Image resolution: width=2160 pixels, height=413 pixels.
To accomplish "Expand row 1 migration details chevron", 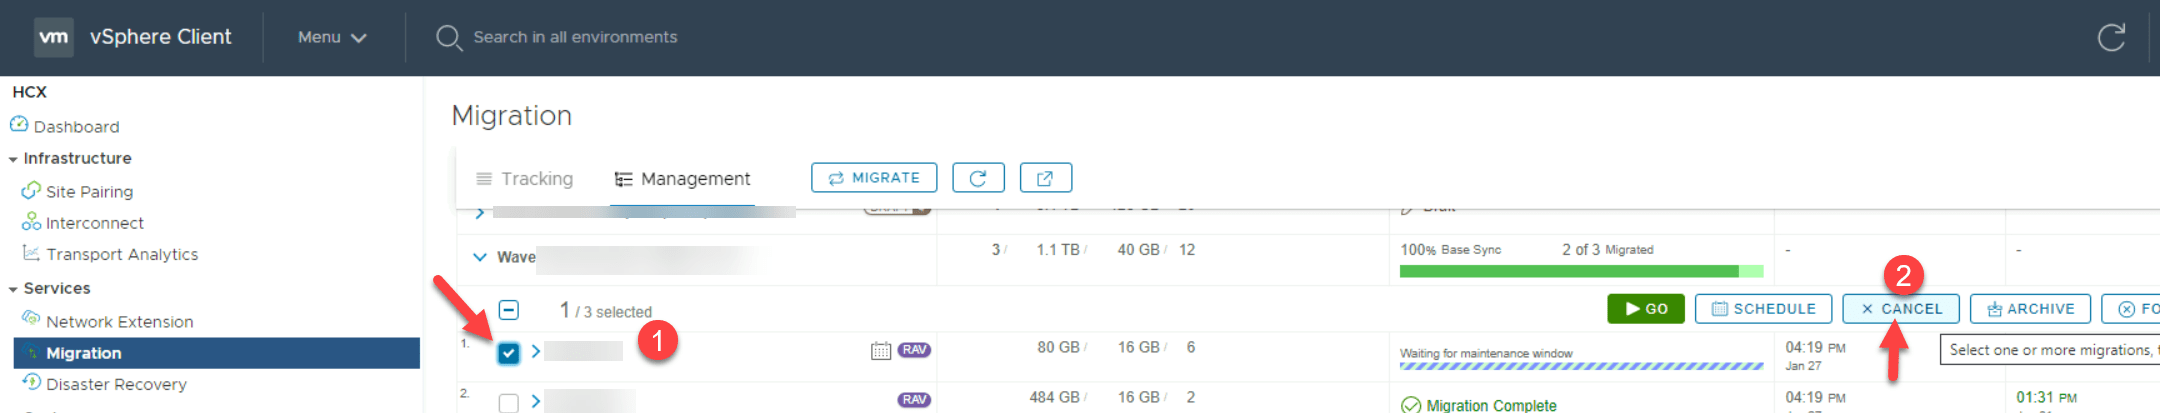I will click(x=536, y=351).
